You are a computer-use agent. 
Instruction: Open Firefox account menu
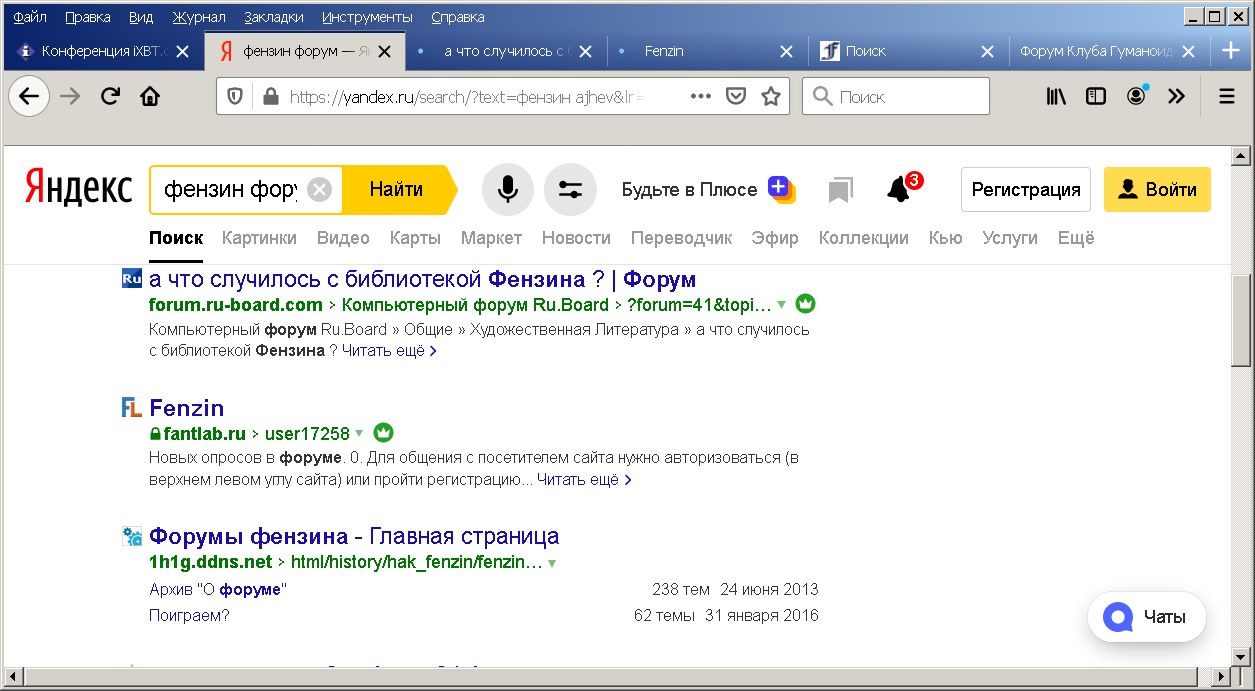[1137, 96]
